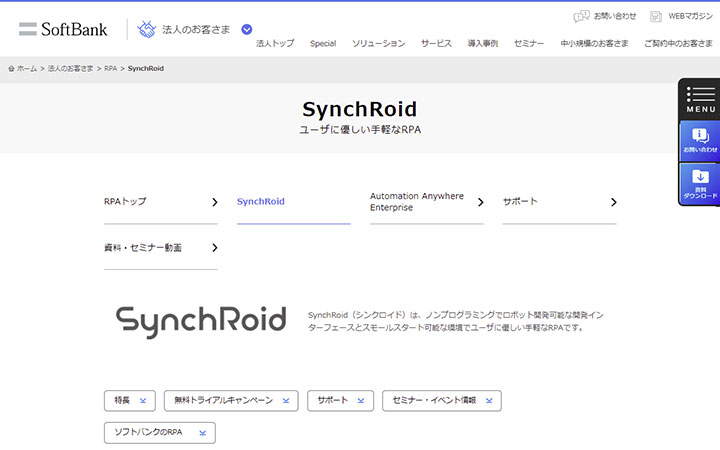Select the RPAトップ tab
This screenshot has height=450, width=720.
[x=161, y=202]
